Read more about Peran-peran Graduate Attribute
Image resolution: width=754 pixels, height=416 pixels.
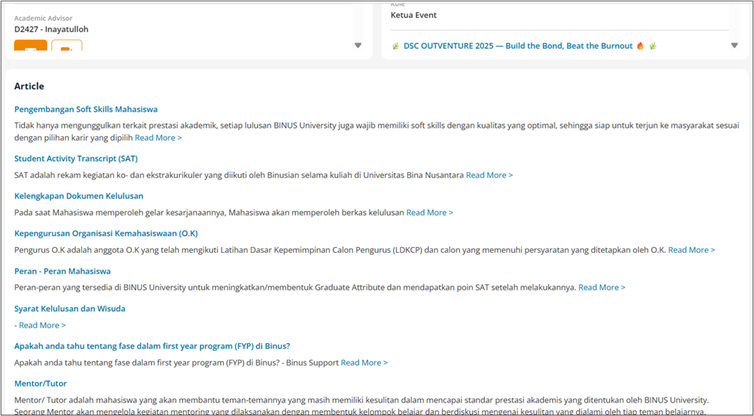(x=602, y=288)
